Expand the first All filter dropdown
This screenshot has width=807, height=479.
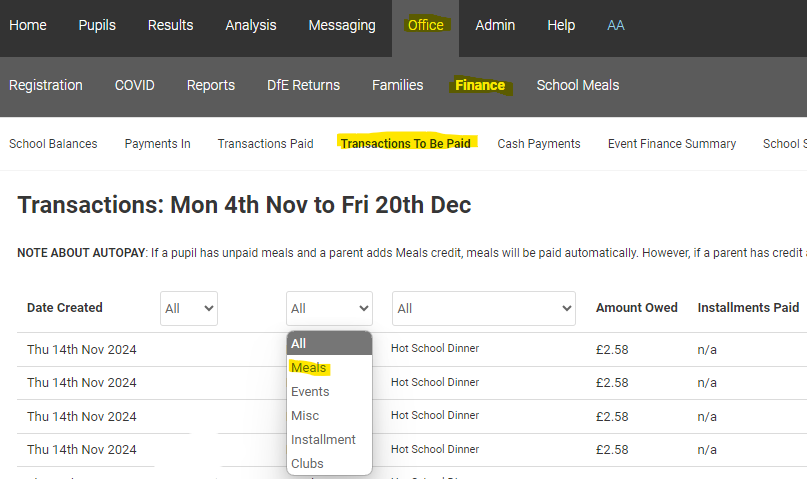click(x=189, y=308)
